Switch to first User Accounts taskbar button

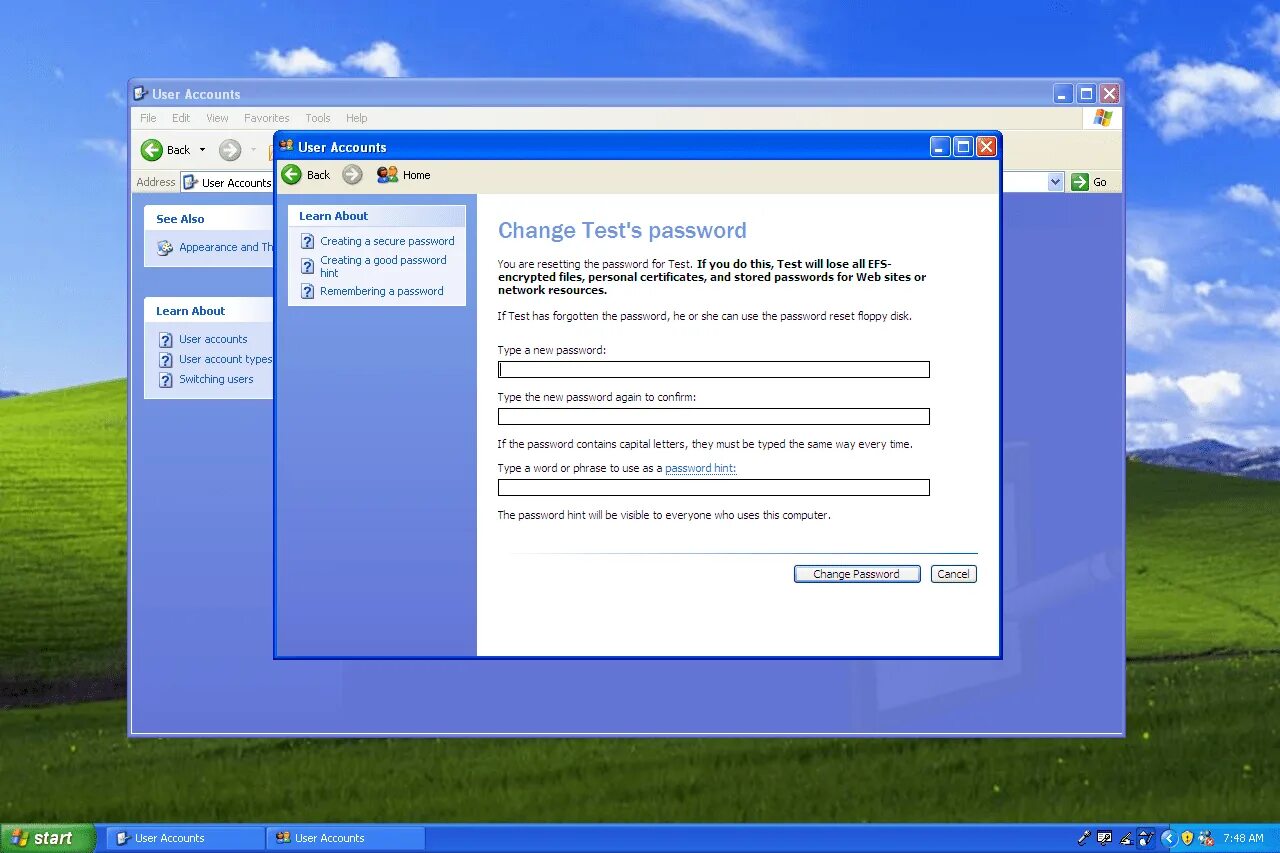coord(185,838)
